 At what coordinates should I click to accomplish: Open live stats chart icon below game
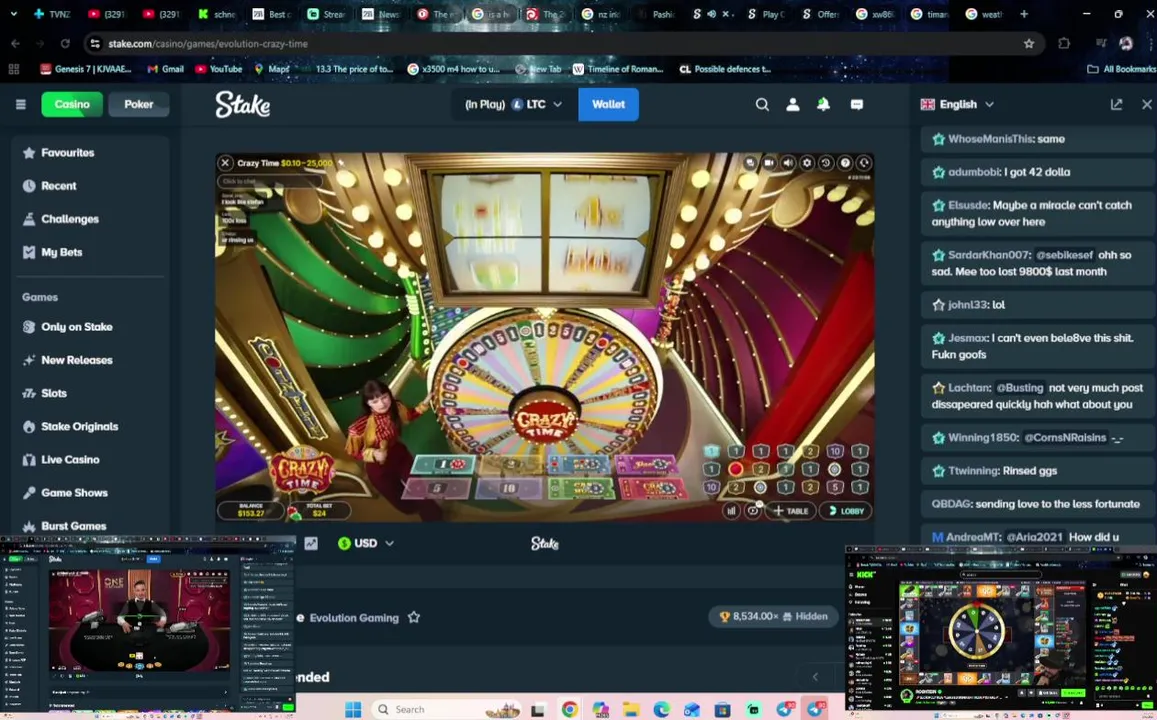click(311, 544)
